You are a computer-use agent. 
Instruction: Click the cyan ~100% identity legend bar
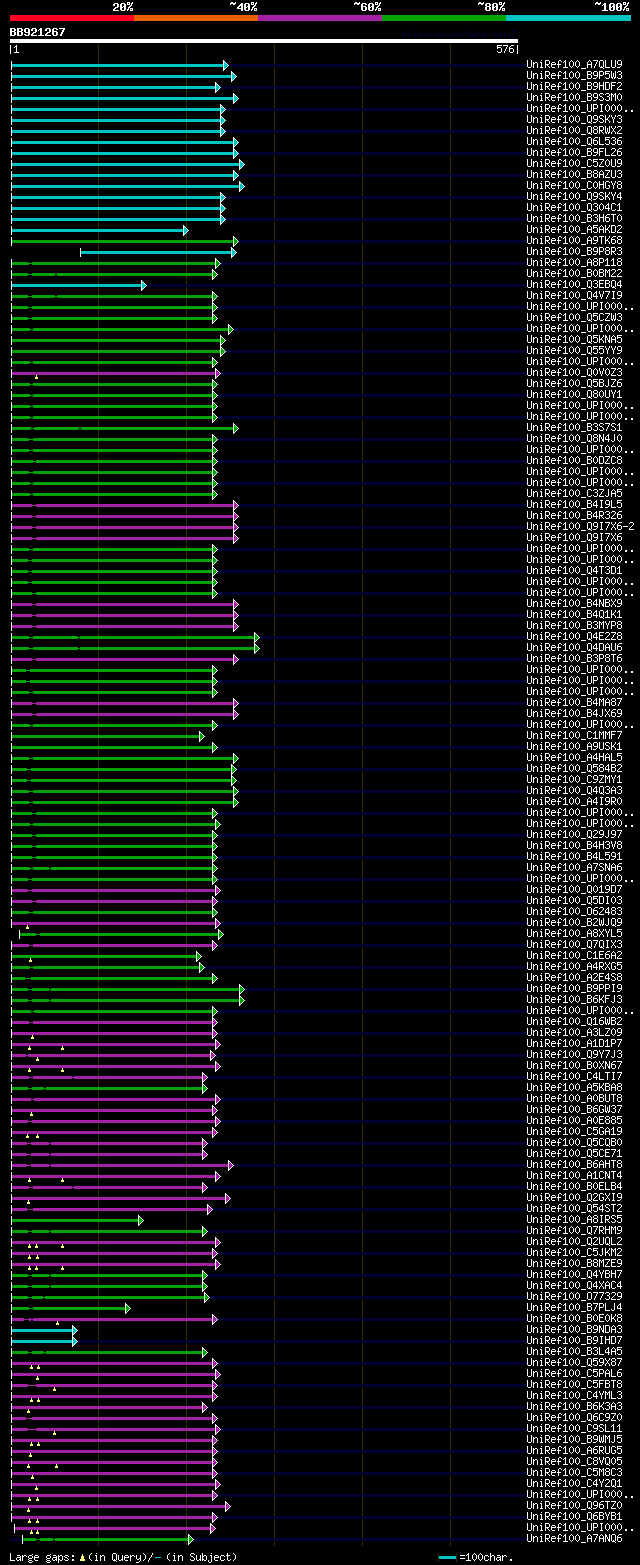[568, 18]
